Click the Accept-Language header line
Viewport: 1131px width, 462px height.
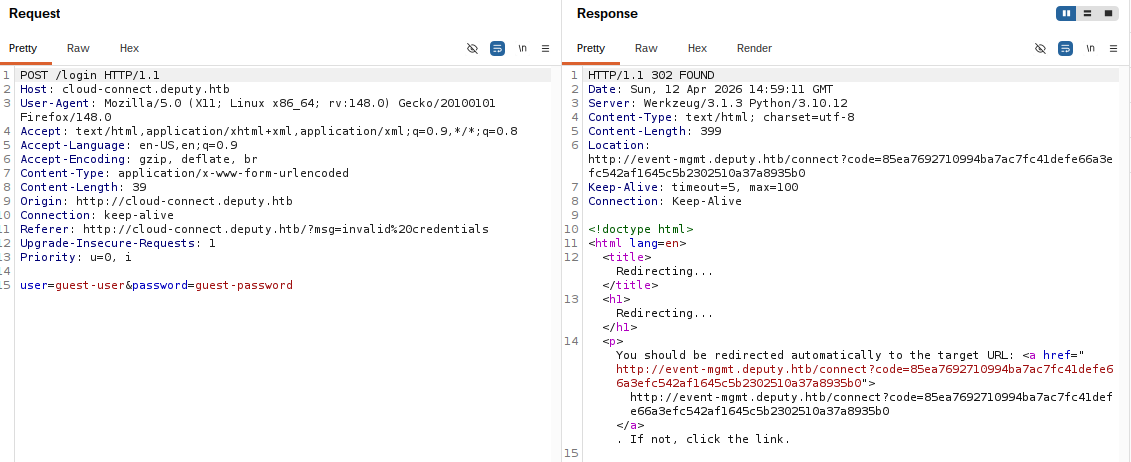(x=128, y=145)
